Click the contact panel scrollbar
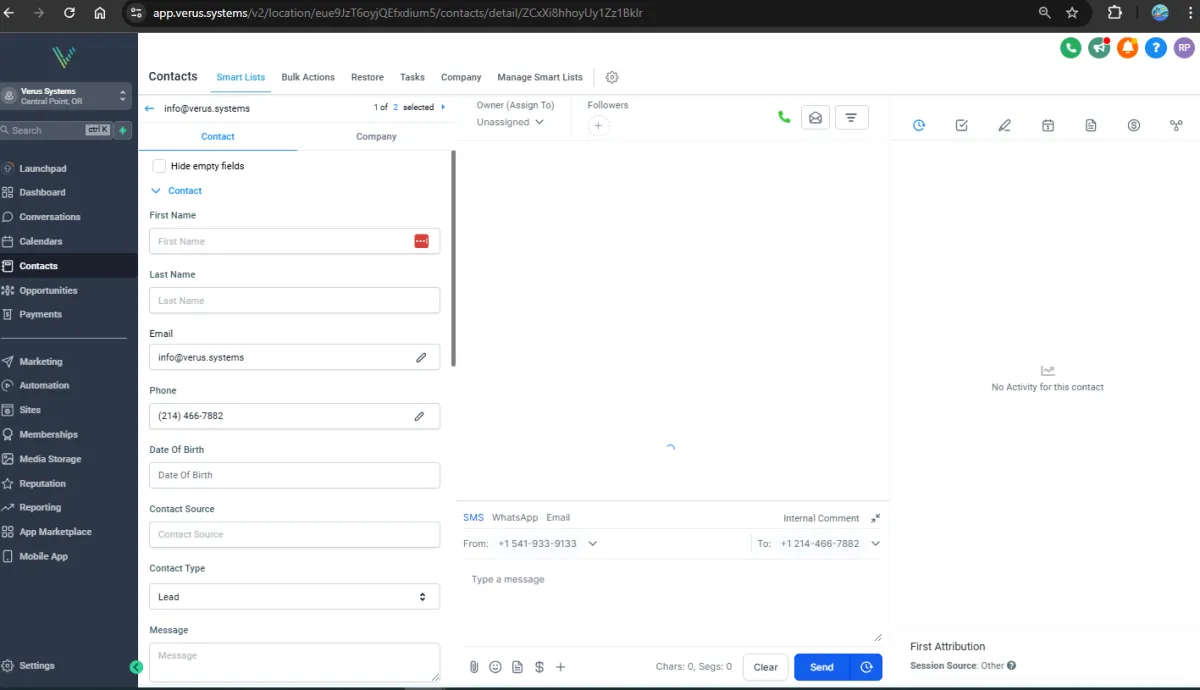Viewport: 1200px width, 690px height. tap(454, 258)
